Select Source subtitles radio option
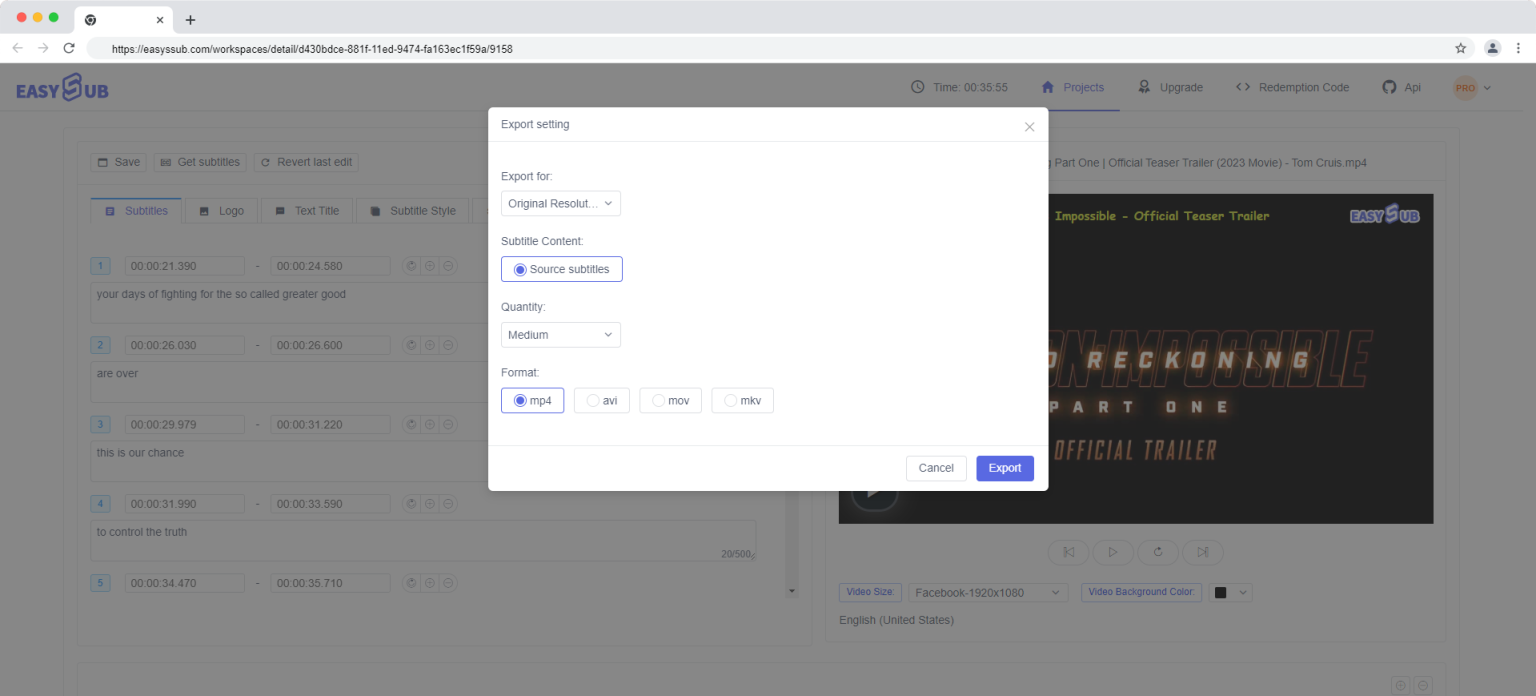 [x=561, y=270]
